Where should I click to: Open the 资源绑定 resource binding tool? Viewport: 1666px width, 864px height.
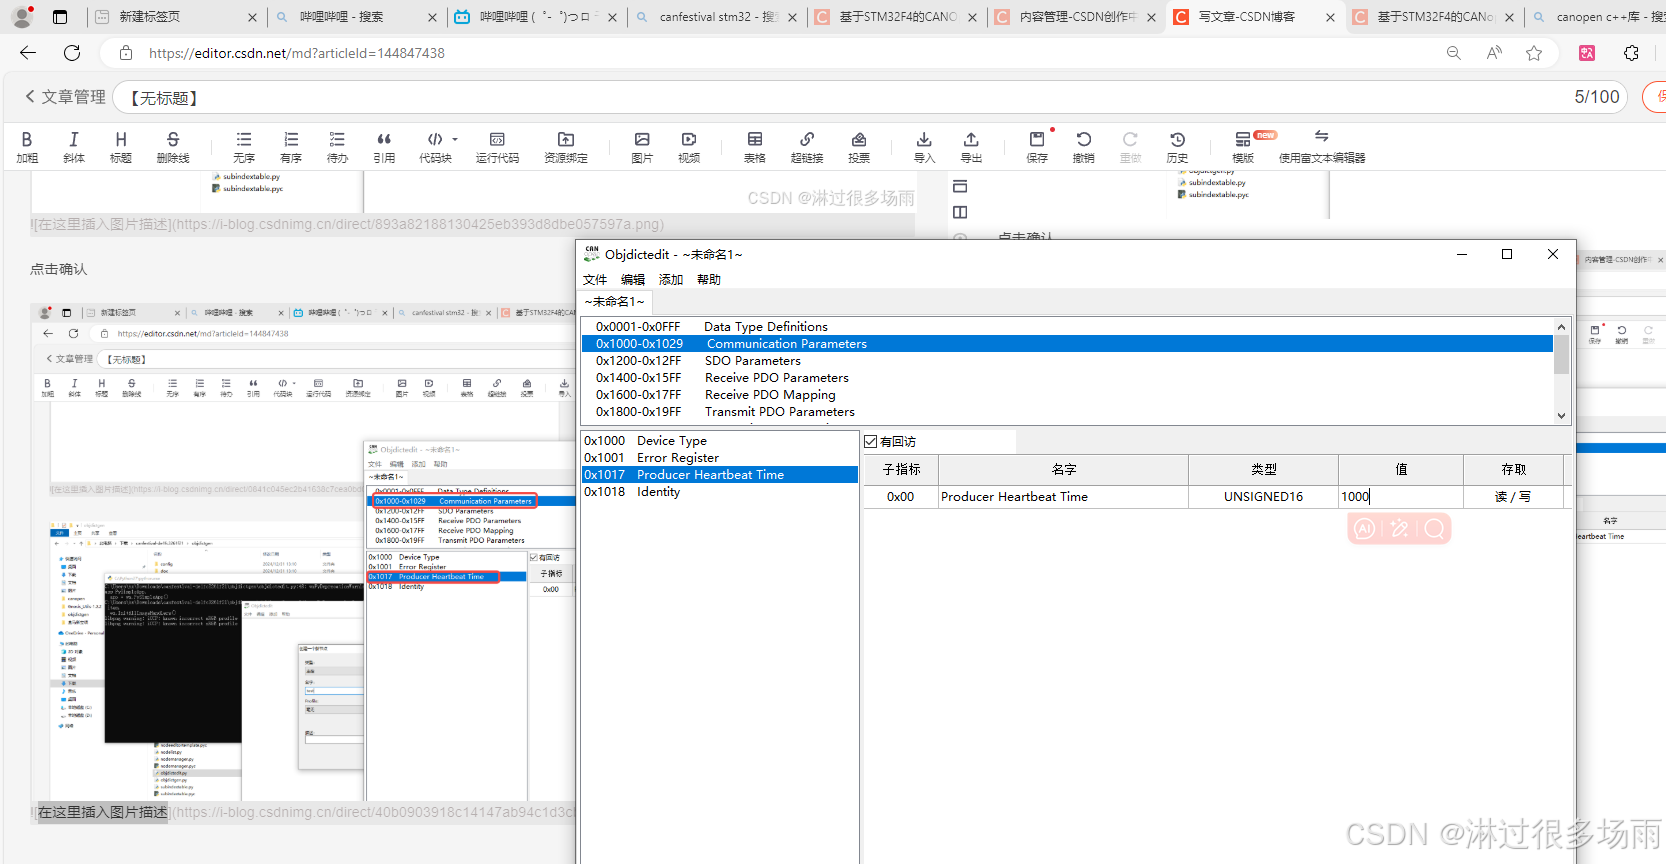[x=566, y=146]
